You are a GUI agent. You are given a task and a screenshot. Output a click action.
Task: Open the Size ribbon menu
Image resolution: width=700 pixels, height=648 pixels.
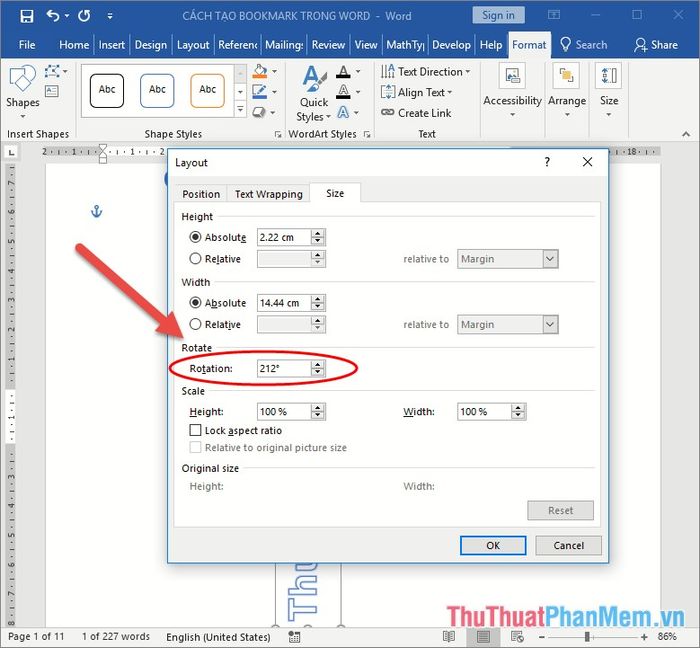609,91
